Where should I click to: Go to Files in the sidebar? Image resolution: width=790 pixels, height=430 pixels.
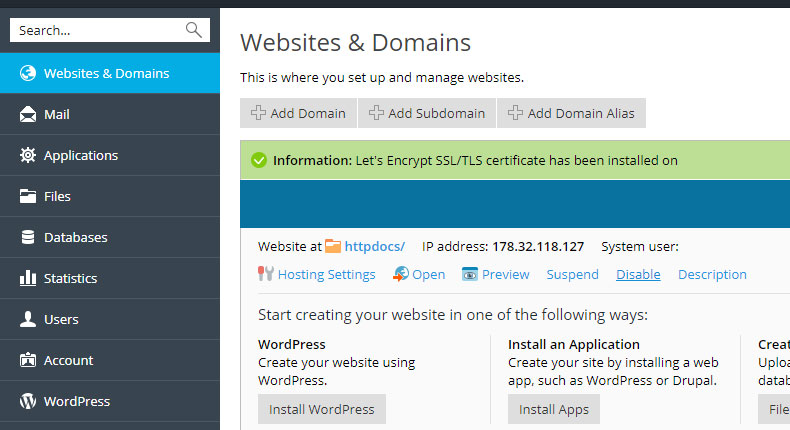click(110, 196)
